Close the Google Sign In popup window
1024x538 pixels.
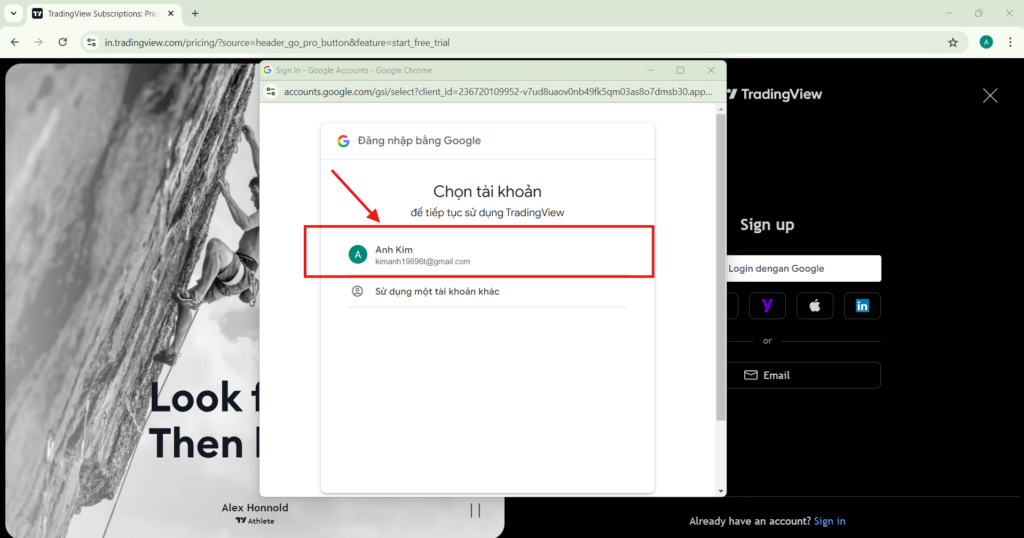point(711,71)
